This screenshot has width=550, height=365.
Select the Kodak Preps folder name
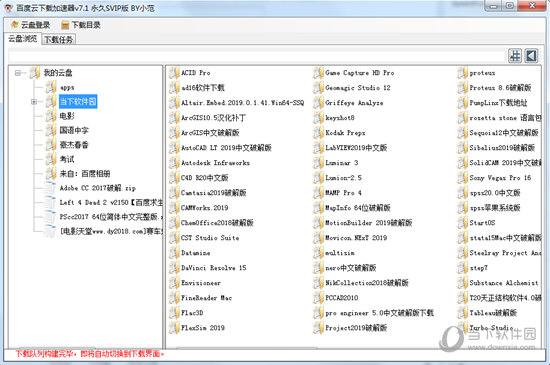[345, 133]
